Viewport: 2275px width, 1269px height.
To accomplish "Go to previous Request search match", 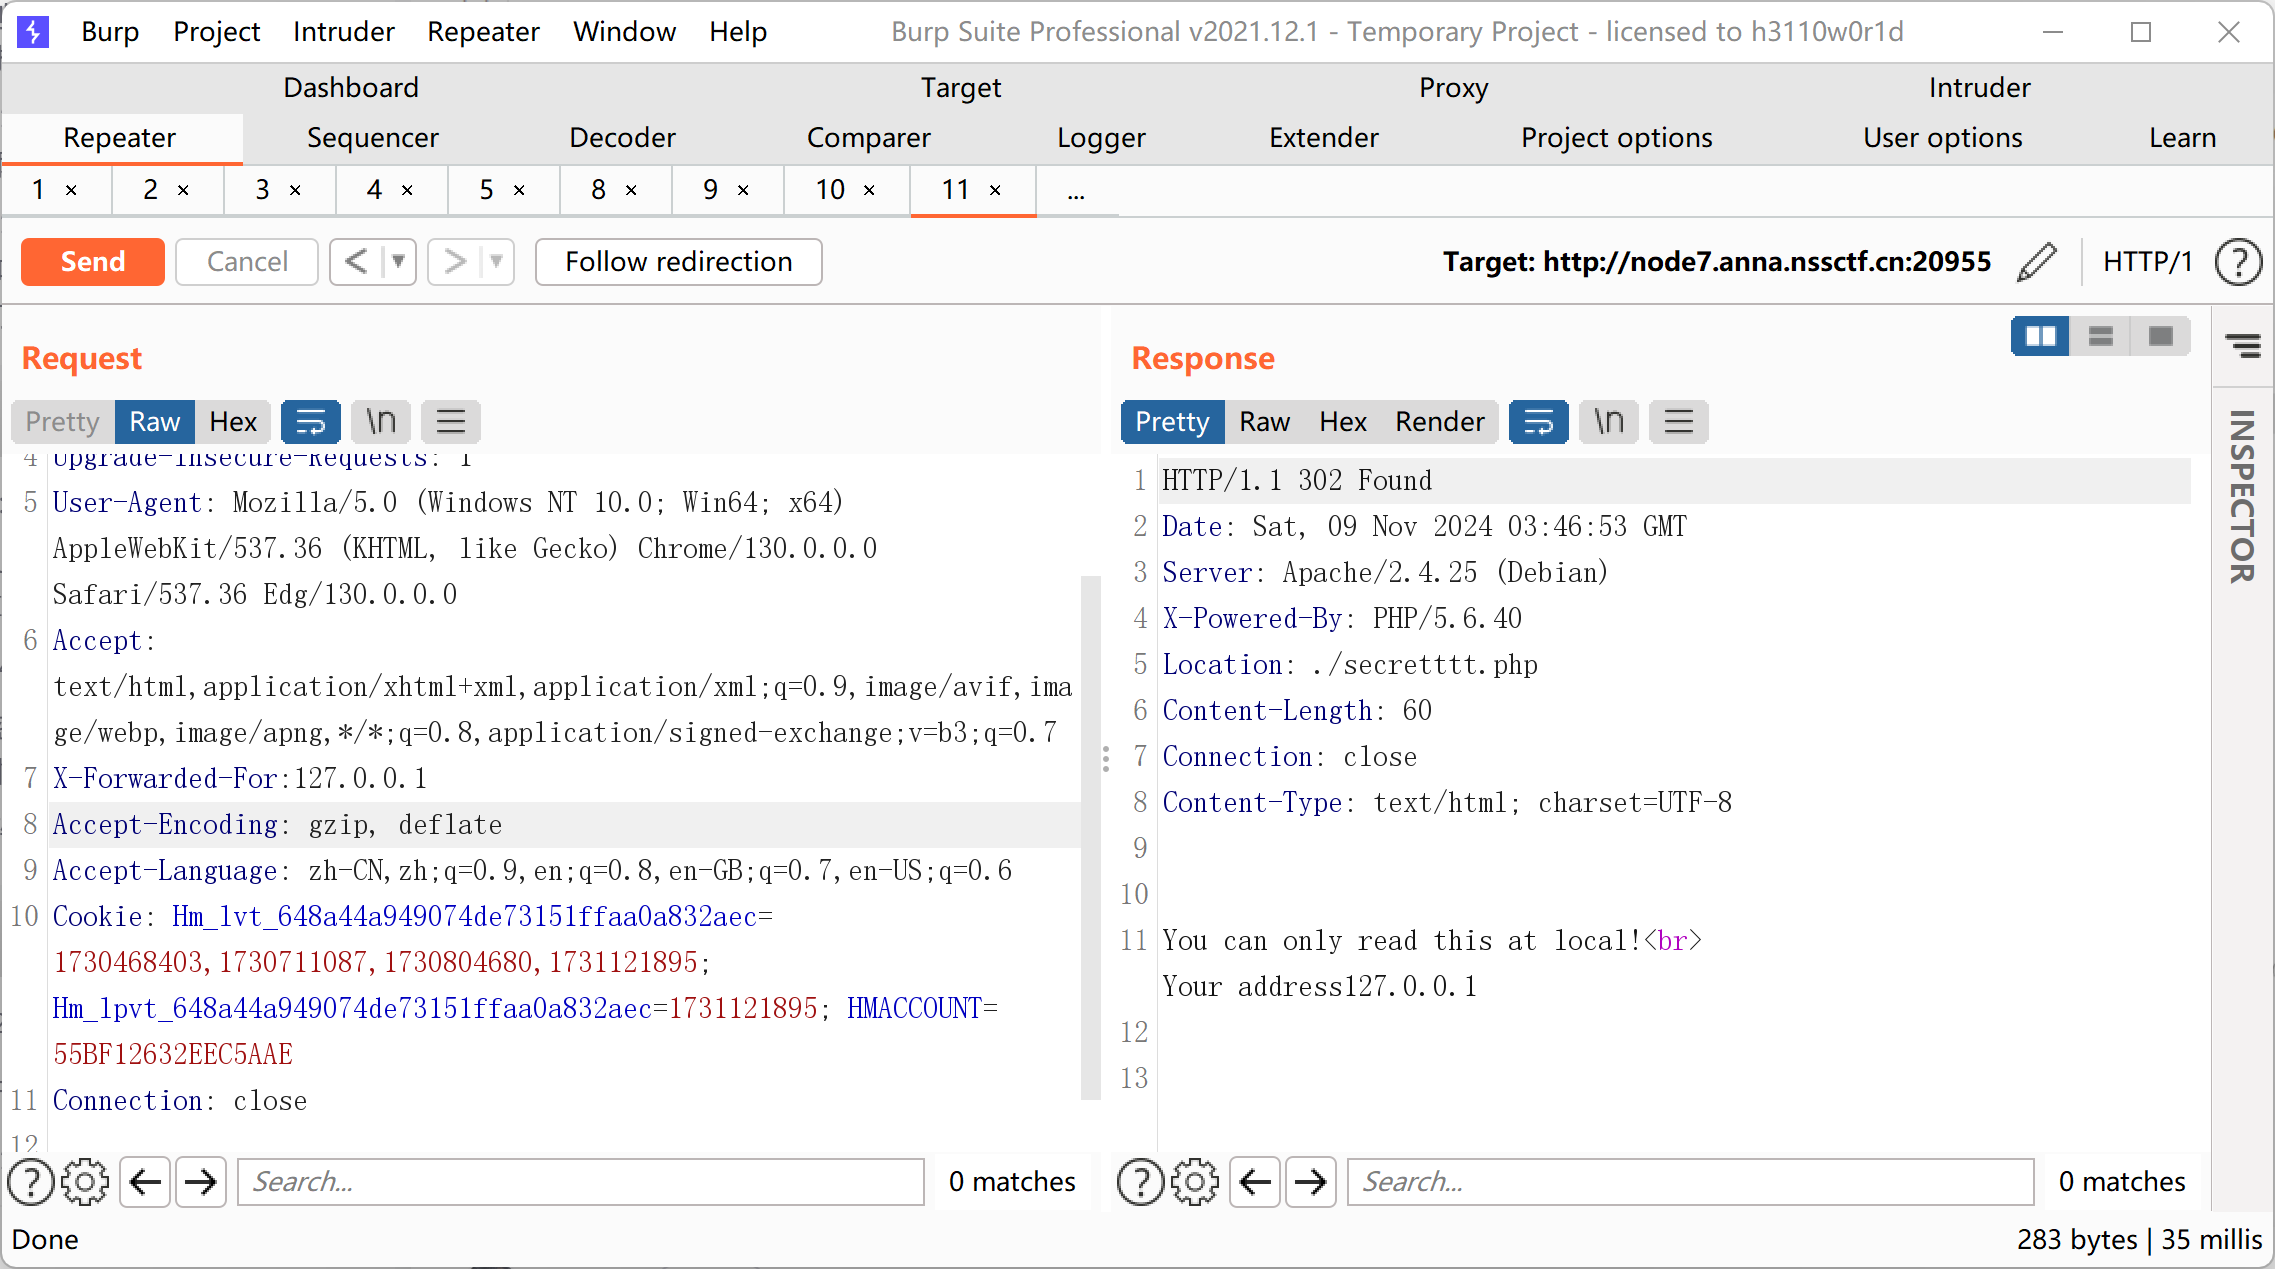I will 146,1182.
